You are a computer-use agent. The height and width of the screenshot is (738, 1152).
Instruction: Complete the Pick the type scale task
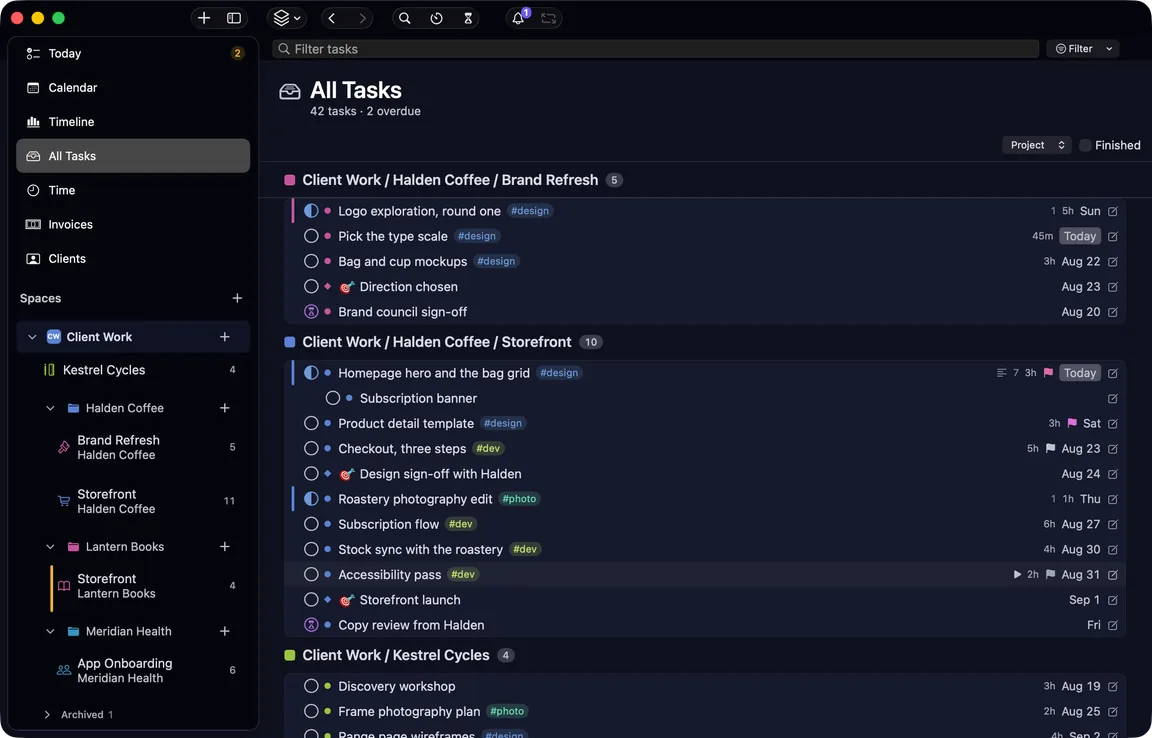point(312,236)
